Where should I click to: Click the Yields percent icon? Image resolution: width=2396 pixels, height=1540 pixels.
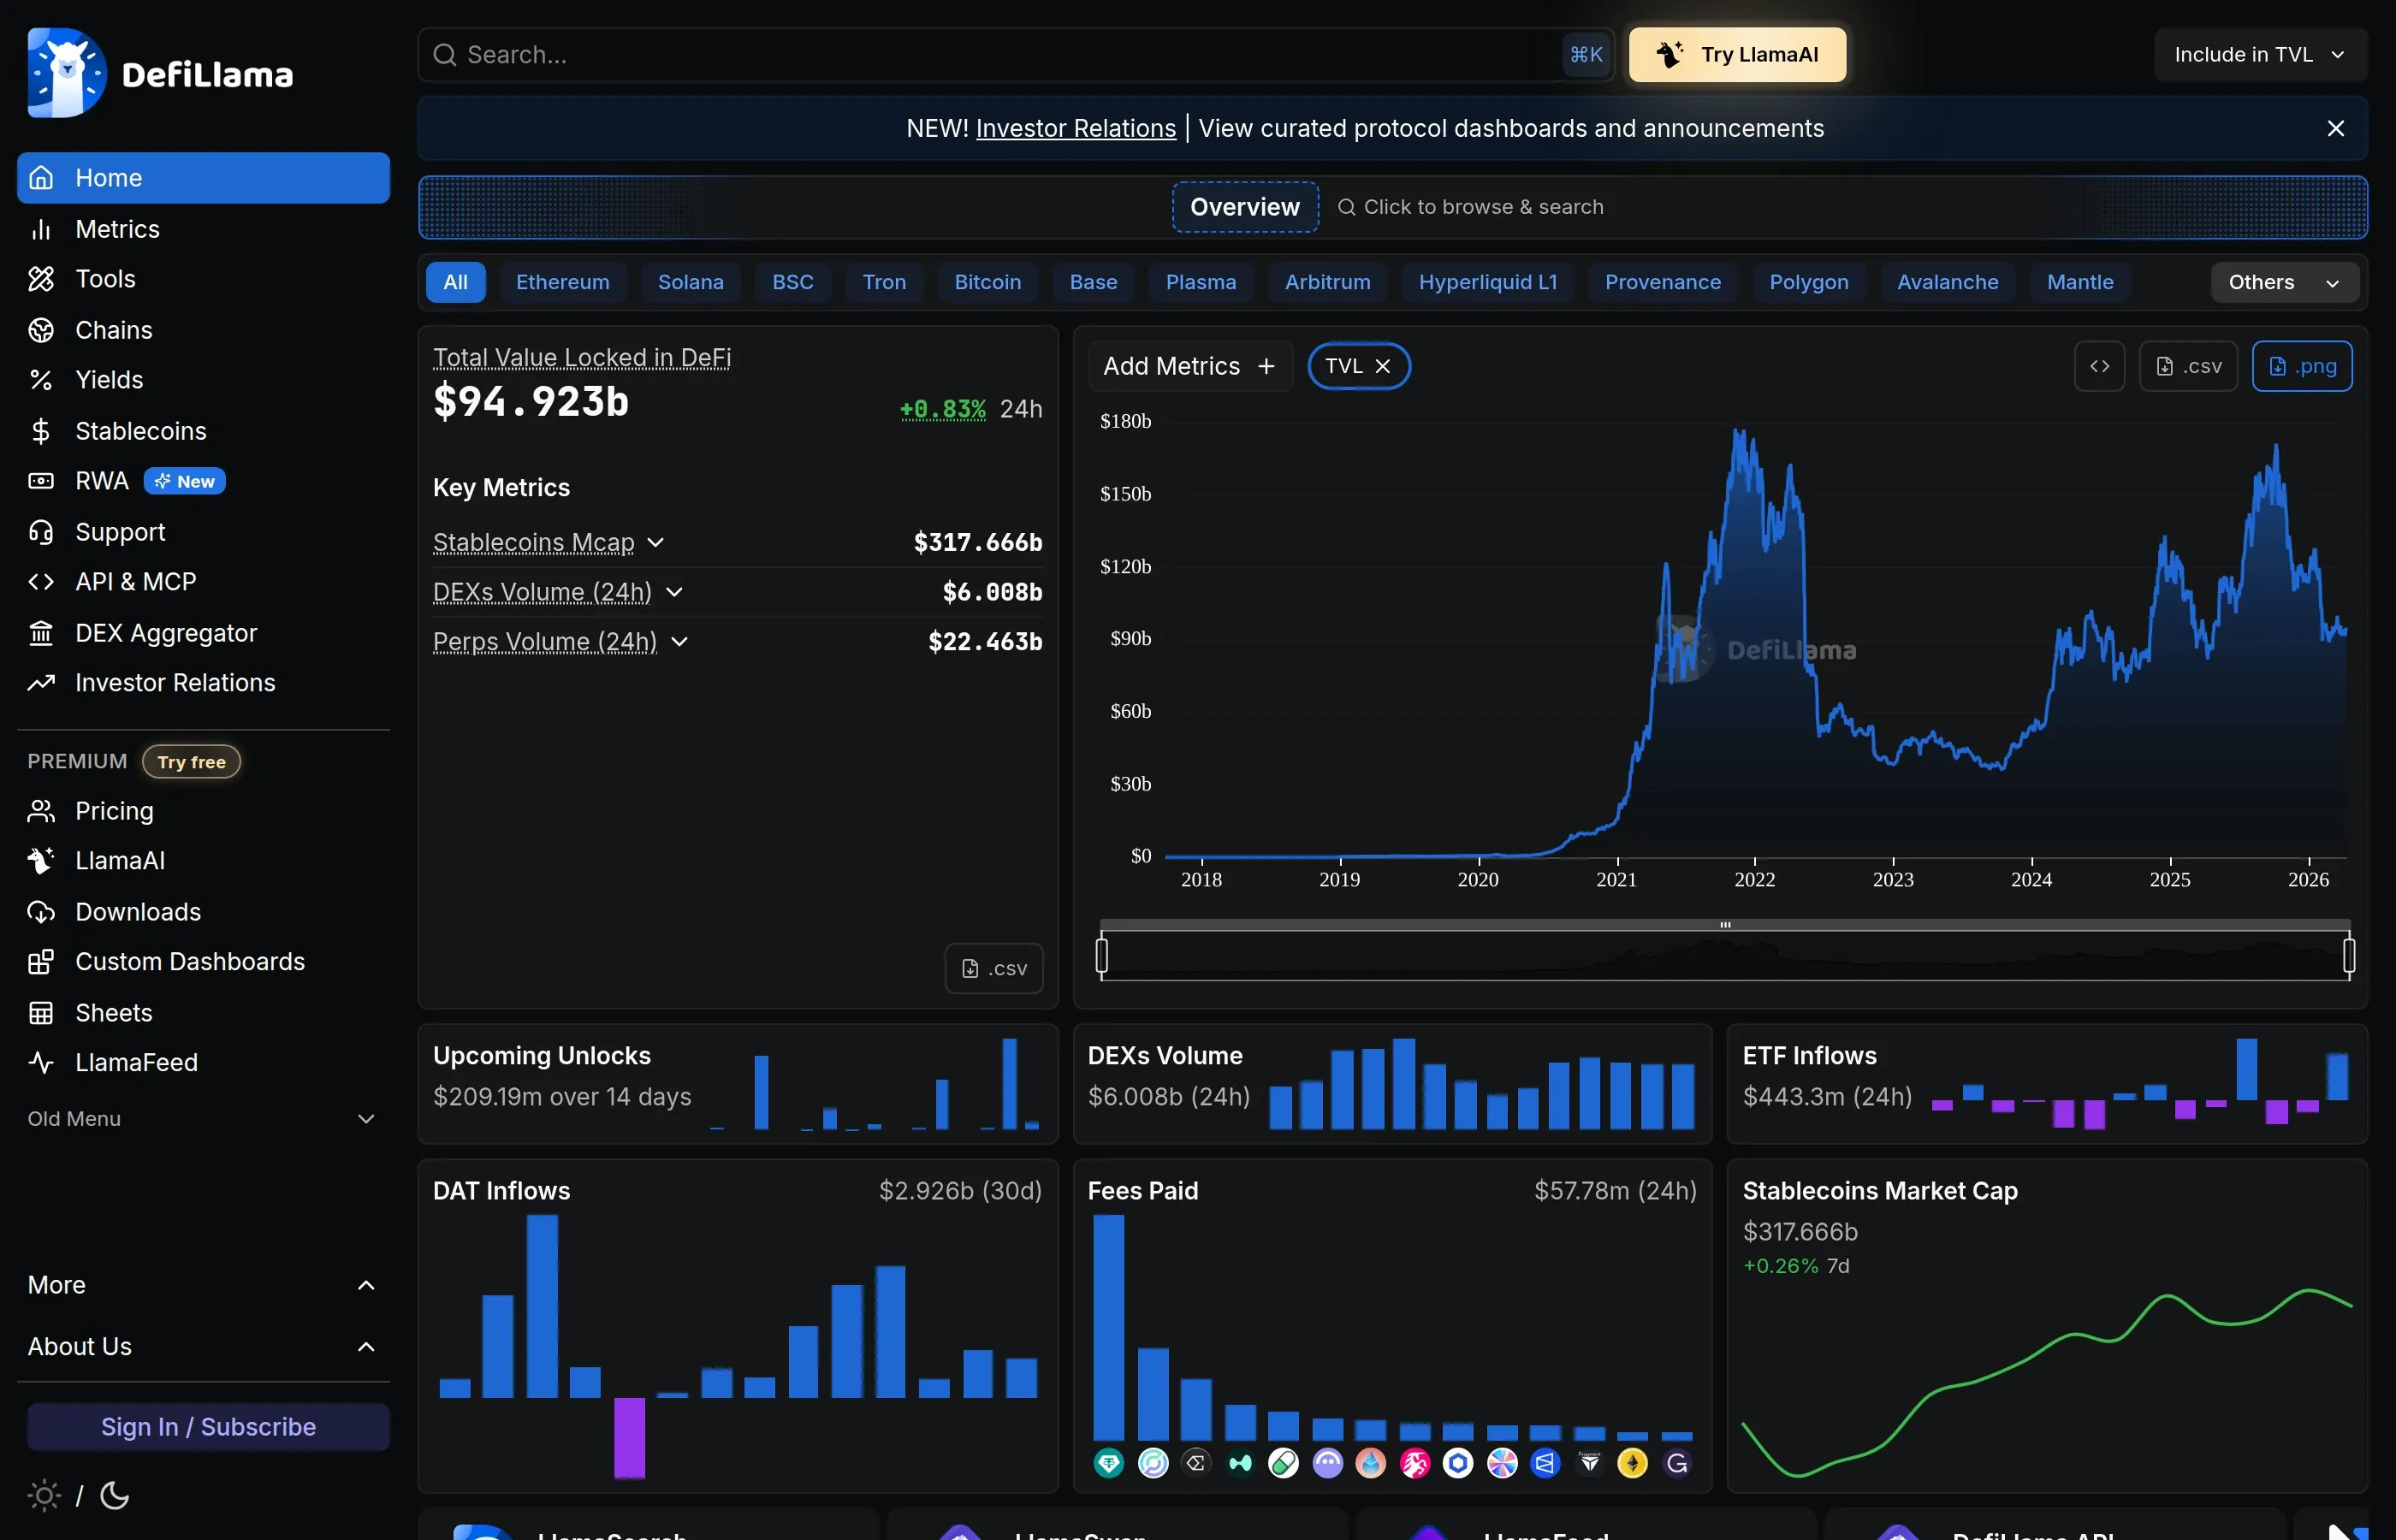coord(41,380)
